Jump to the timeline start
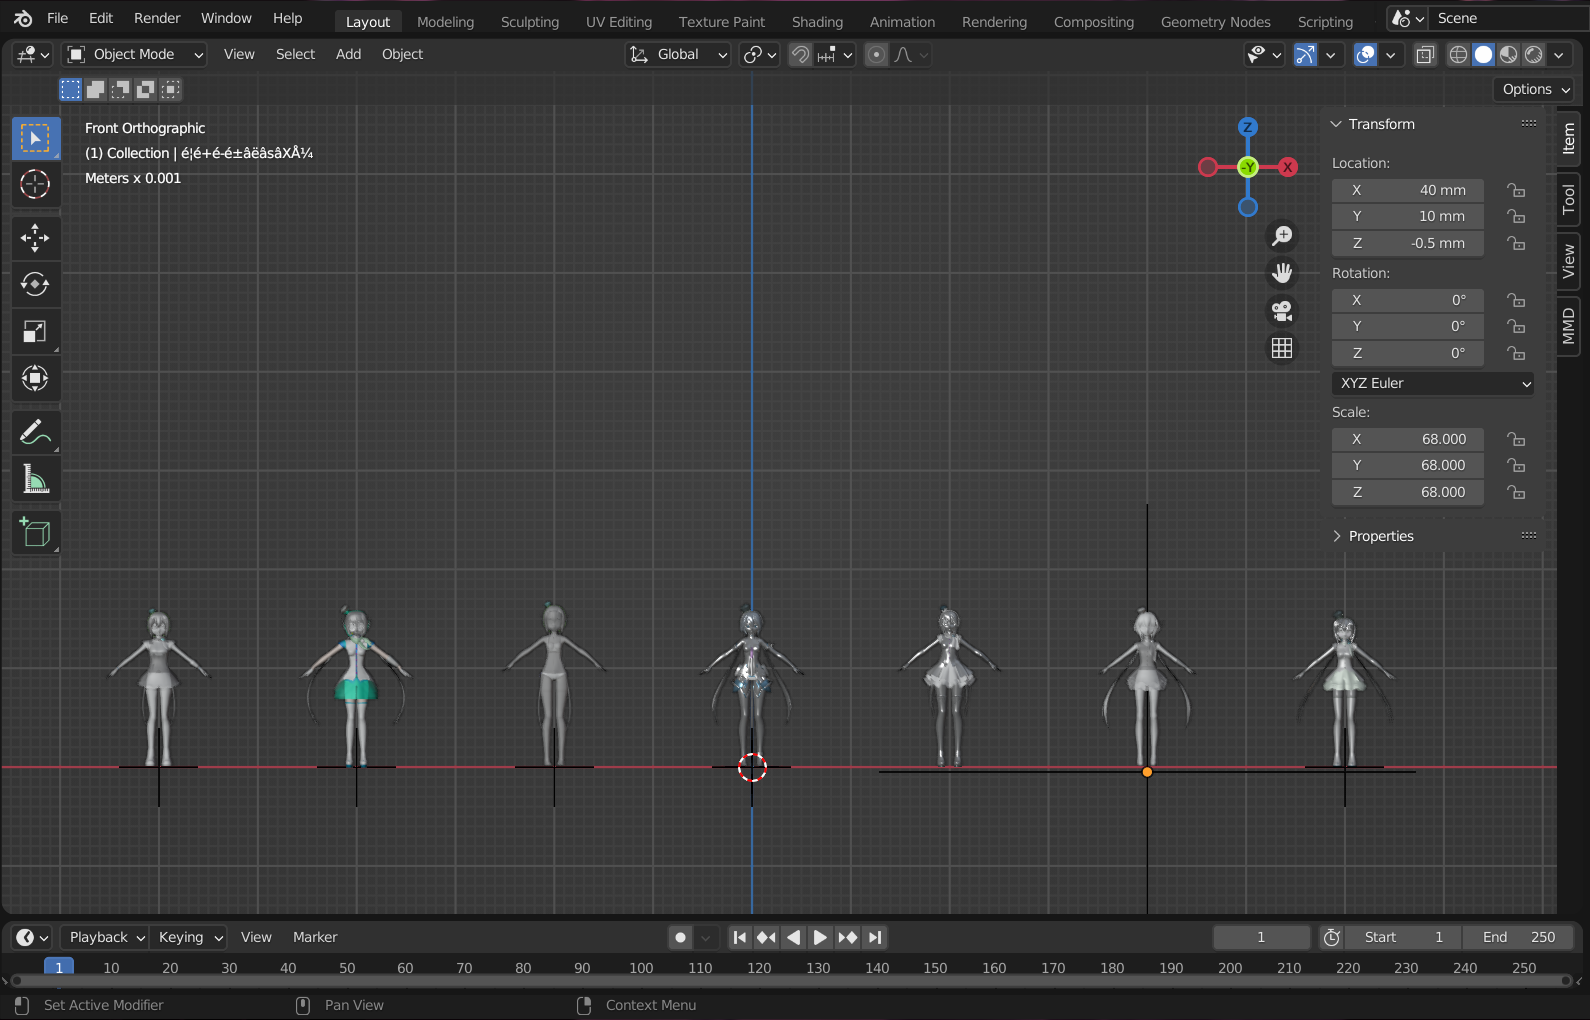The image size is (1590, 1020). pos(739,937)
